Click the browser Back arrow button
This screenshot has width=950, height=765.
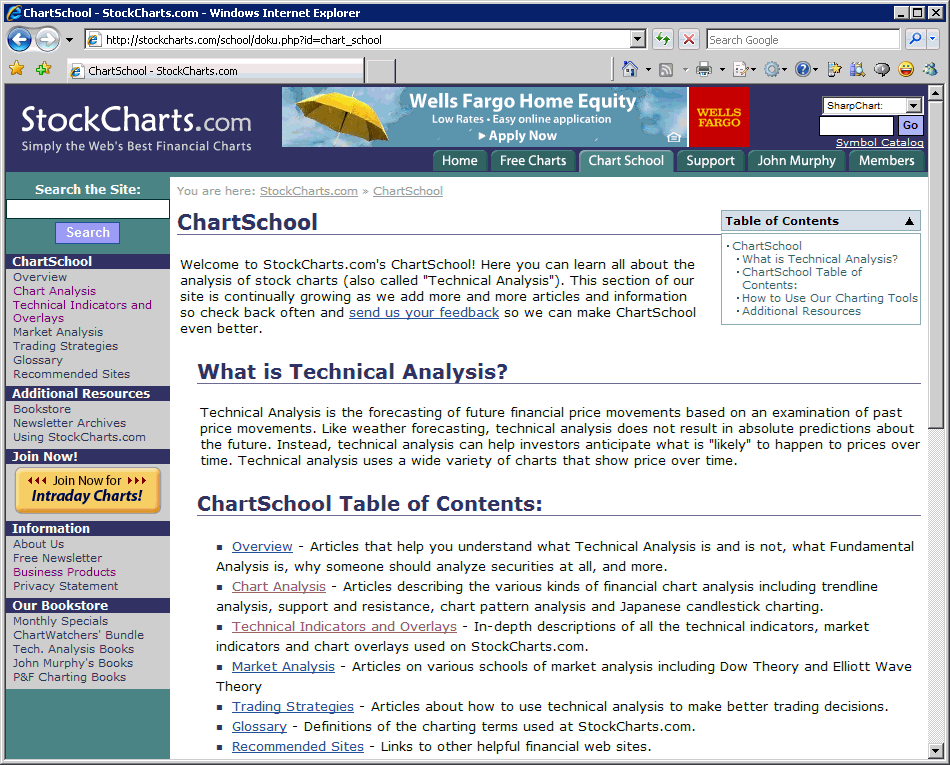coord(19,40)
